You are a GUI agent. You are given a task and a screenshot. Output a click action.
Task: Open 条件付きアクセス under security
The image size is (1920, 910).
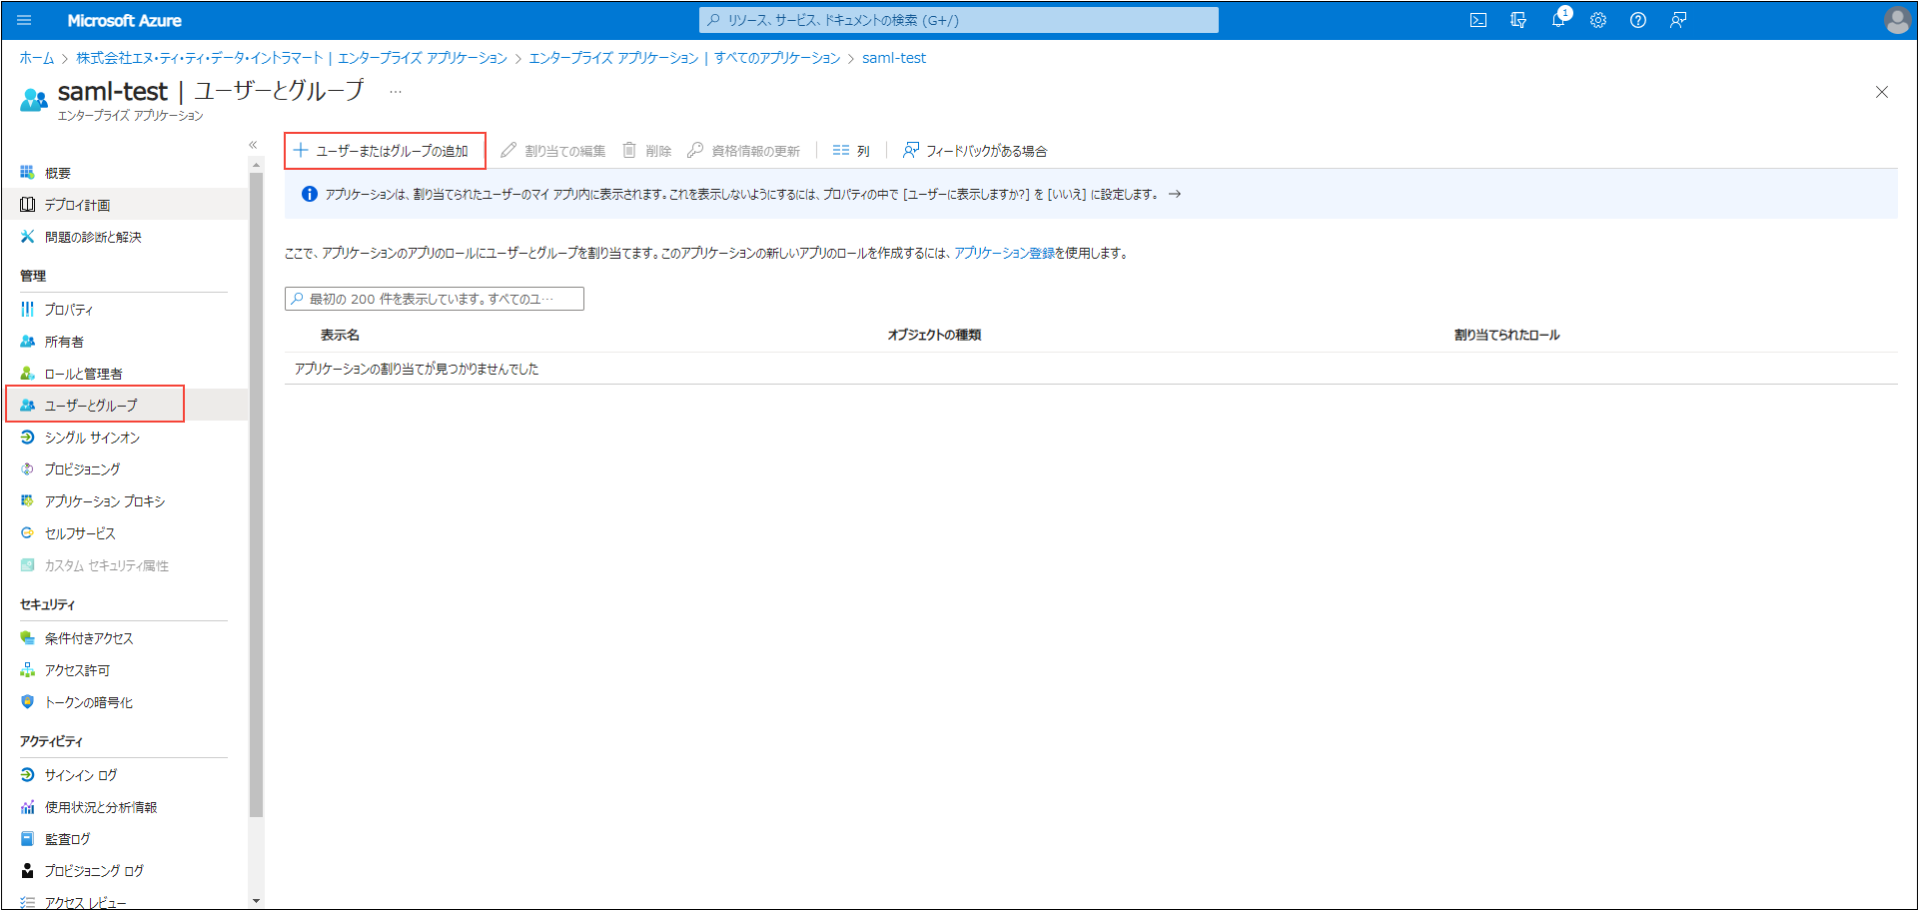(x=88, y=639)
